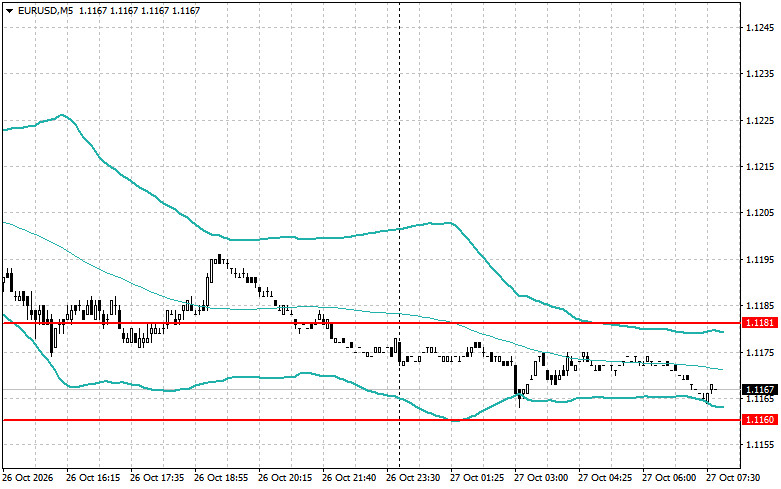This screenshot has width=781, height=489.
Task: Click the 26 Oct 16:15 time label
Action: click(93, 478)
